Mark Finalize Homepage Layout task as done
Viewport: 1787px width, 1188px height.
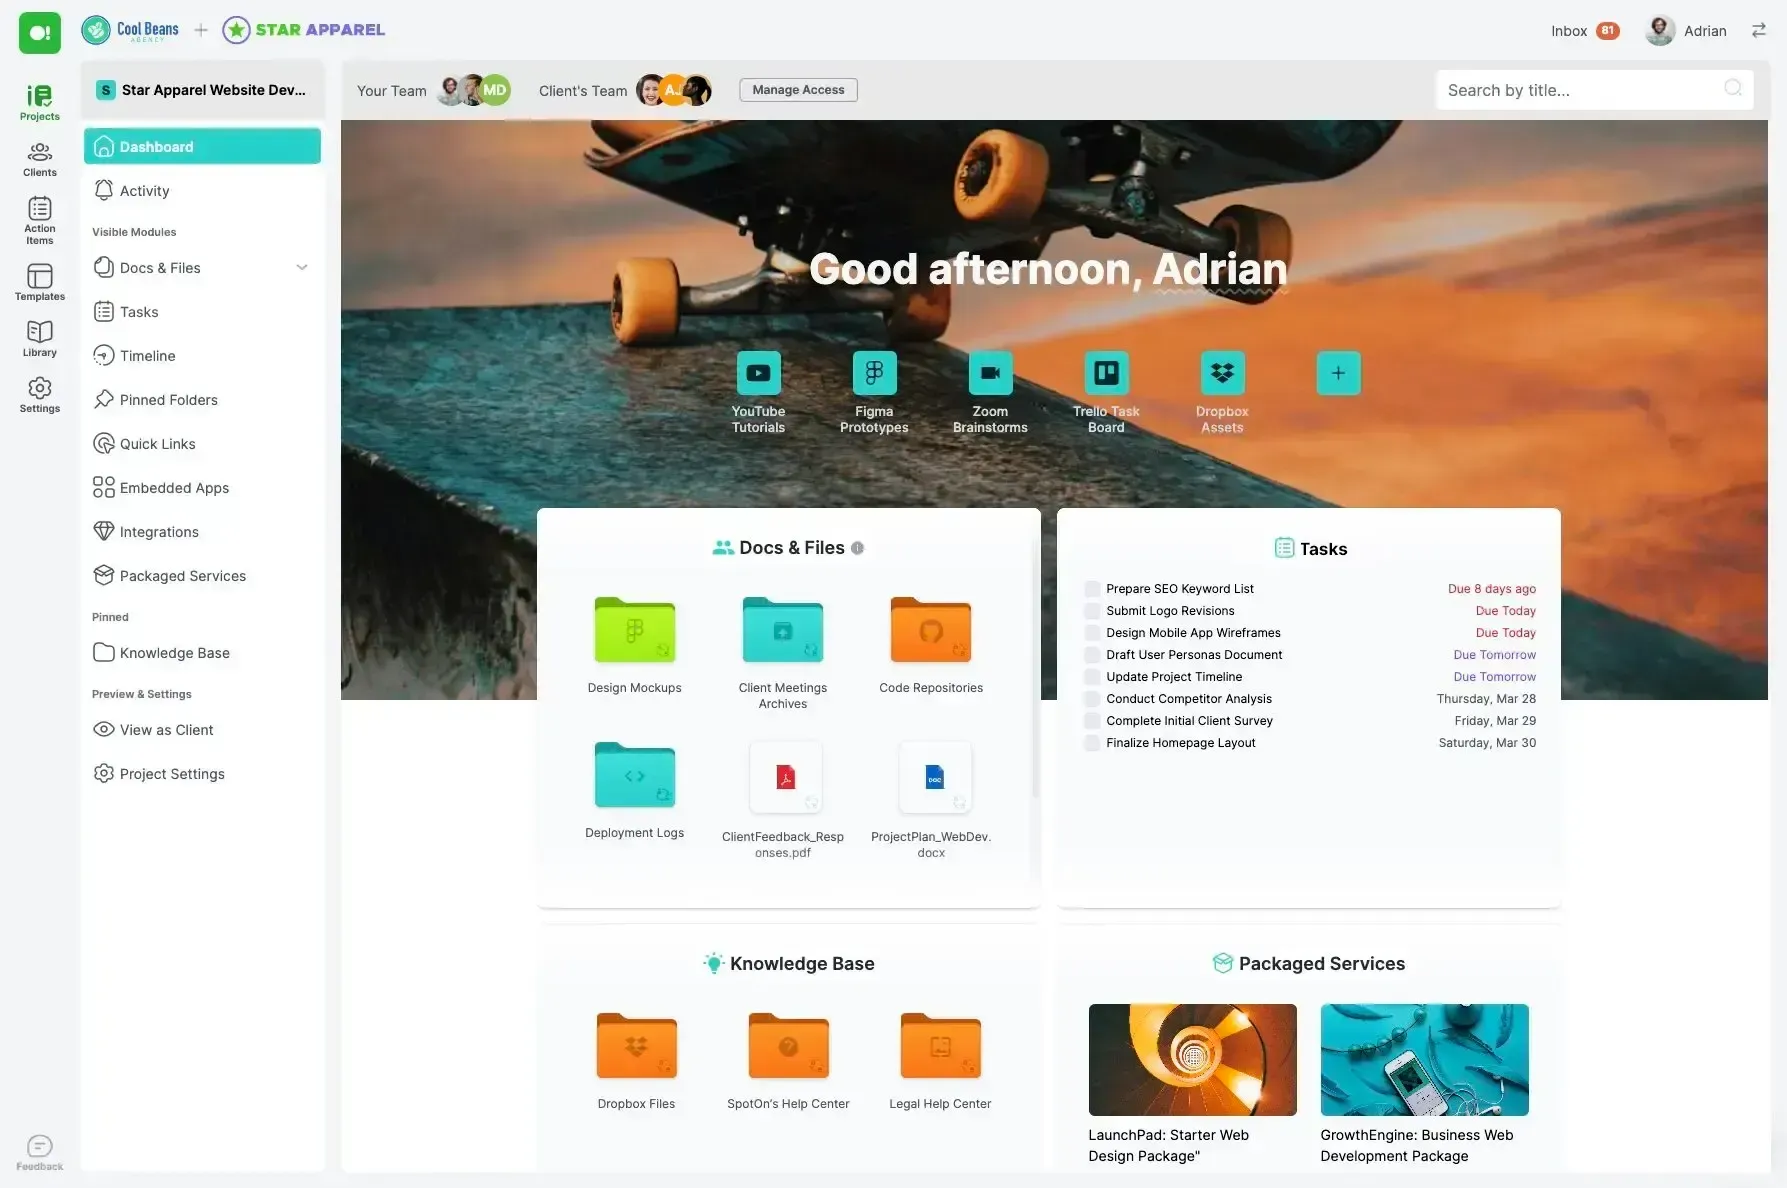(1093, 743)
